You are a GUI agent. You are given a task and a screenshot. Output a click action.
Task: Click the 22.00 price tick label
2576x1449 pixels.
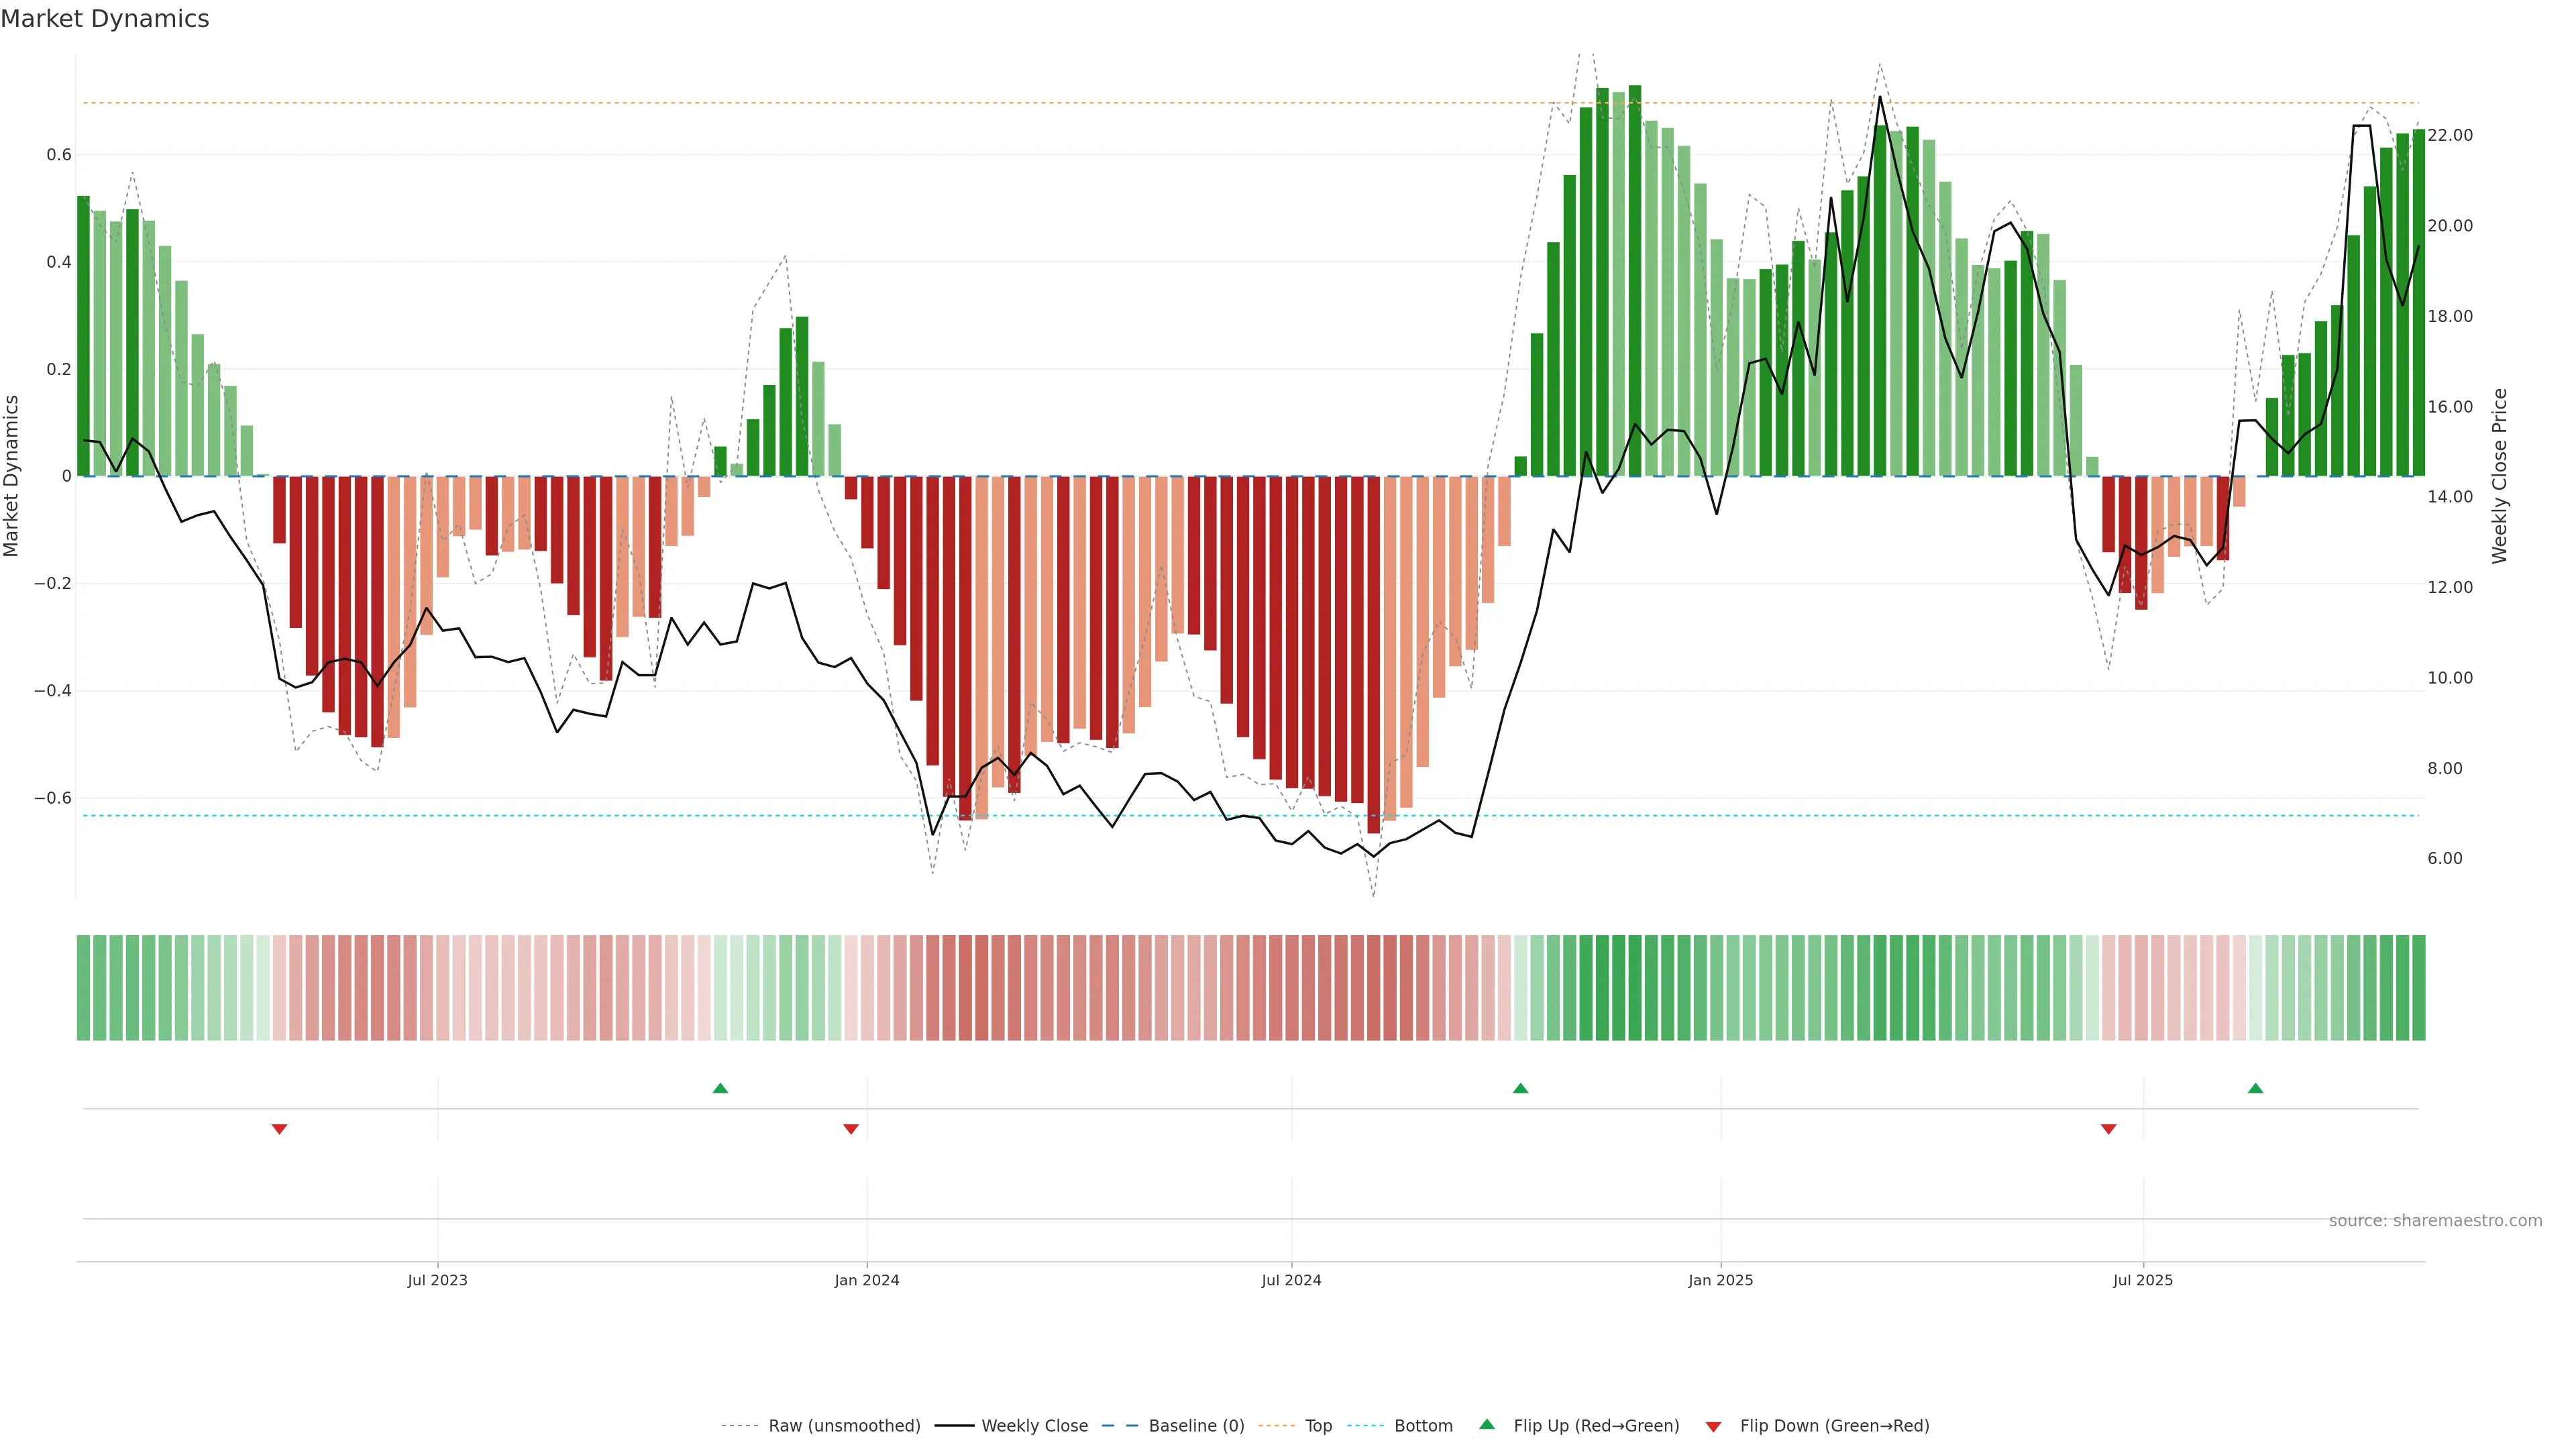pos(2449,135)
